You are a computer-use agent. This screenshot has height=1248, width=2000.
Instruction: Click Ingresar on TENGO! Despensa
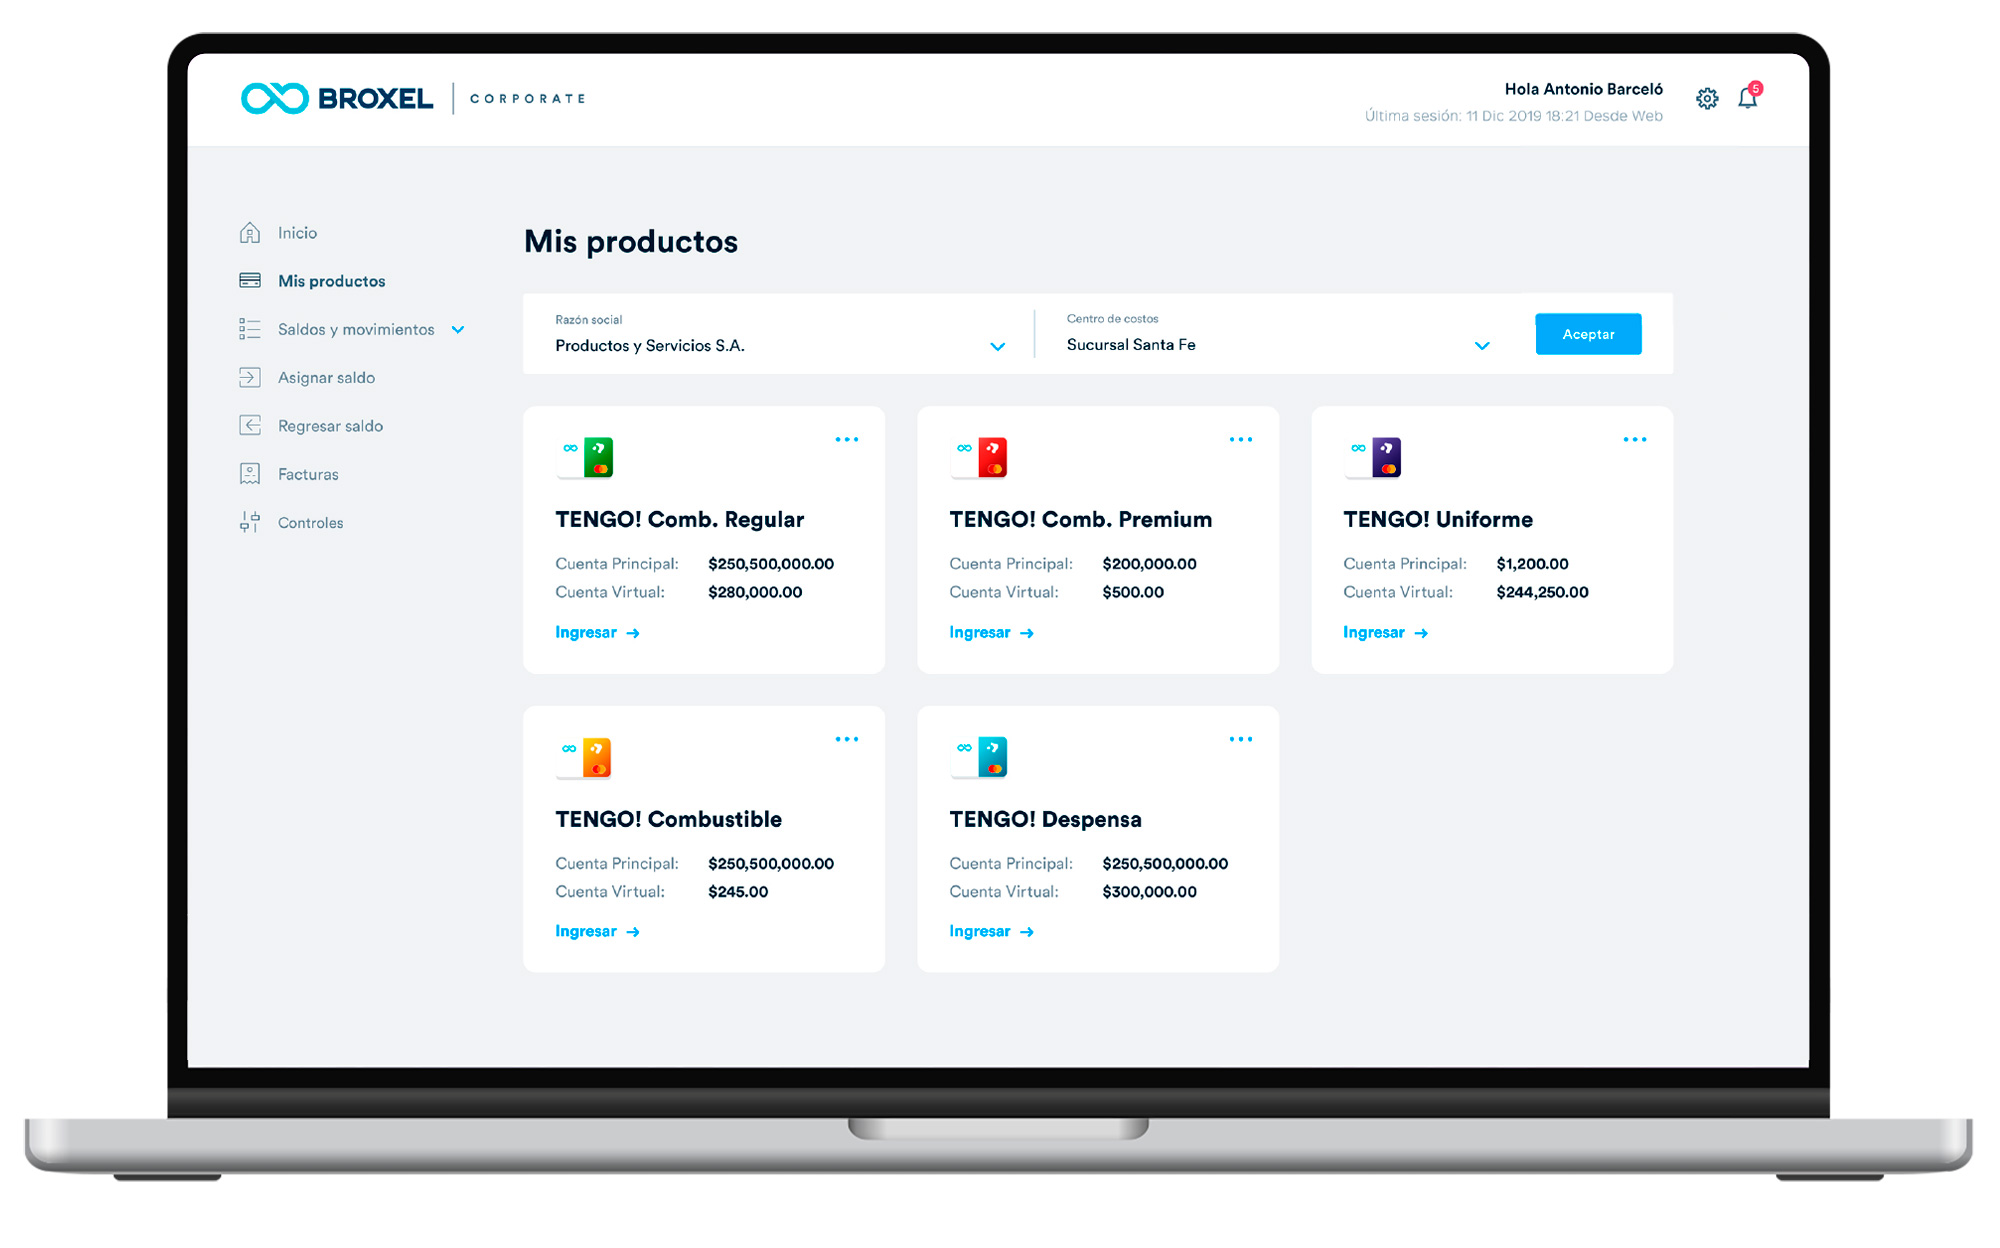[x=991, y=931]
